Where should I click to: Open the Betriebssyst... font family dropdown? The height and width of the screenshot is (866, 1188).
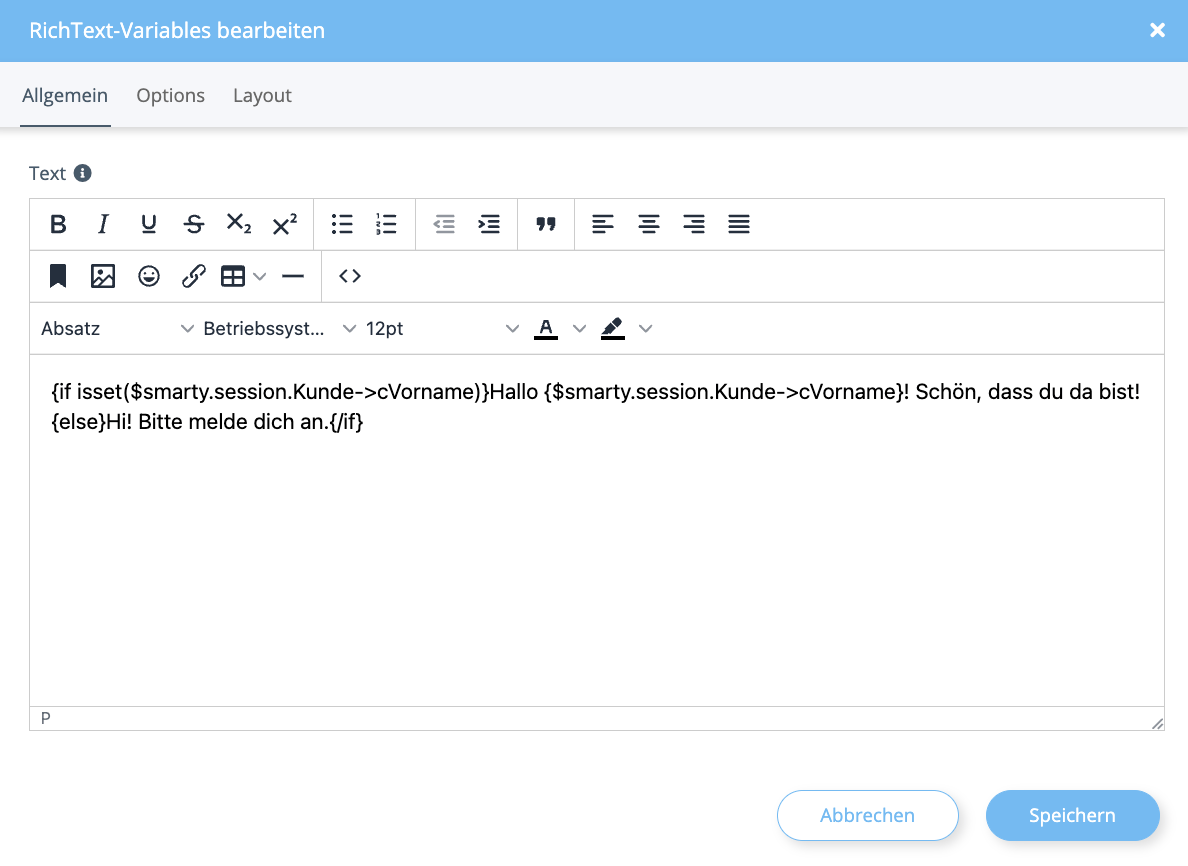[x=279, y=328]
